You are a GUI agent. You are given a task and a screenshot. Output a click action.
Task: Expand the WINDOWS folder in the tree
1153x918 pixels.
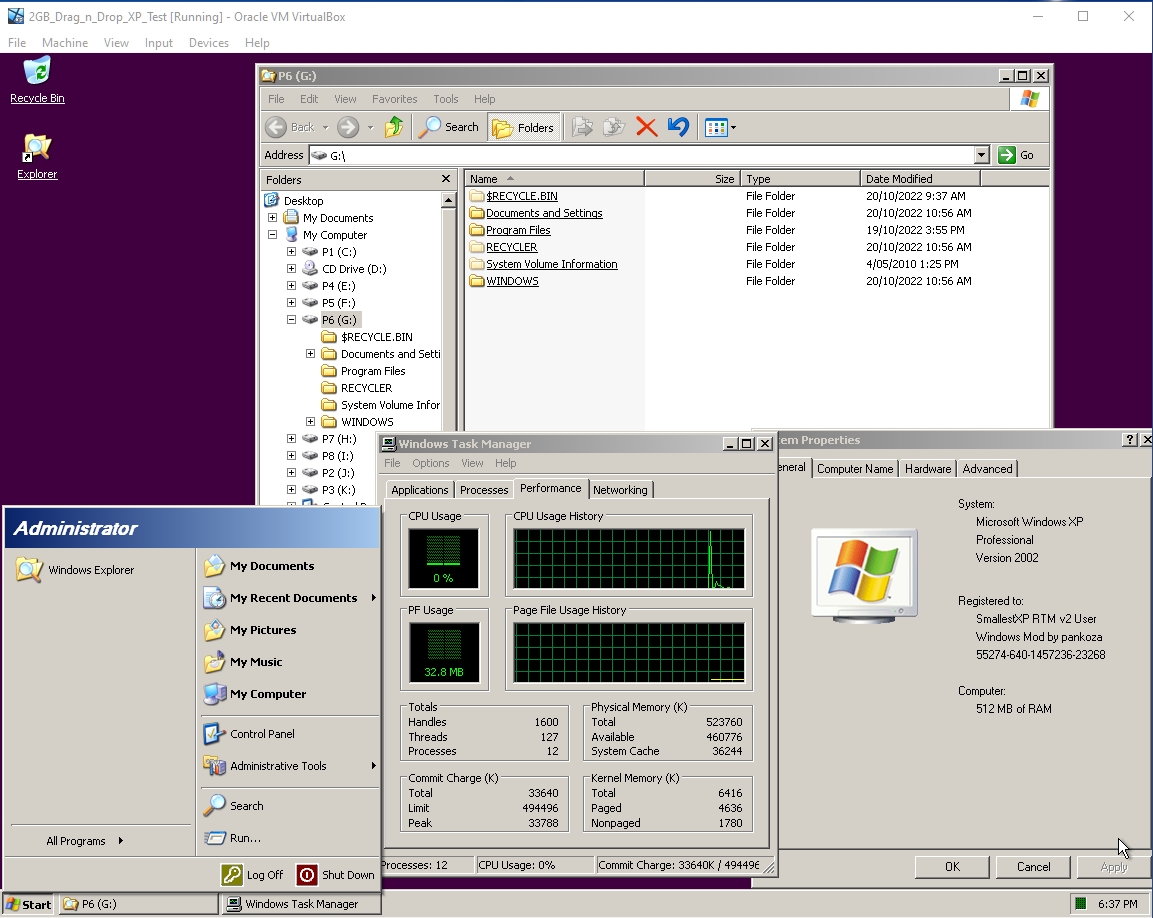311,421
